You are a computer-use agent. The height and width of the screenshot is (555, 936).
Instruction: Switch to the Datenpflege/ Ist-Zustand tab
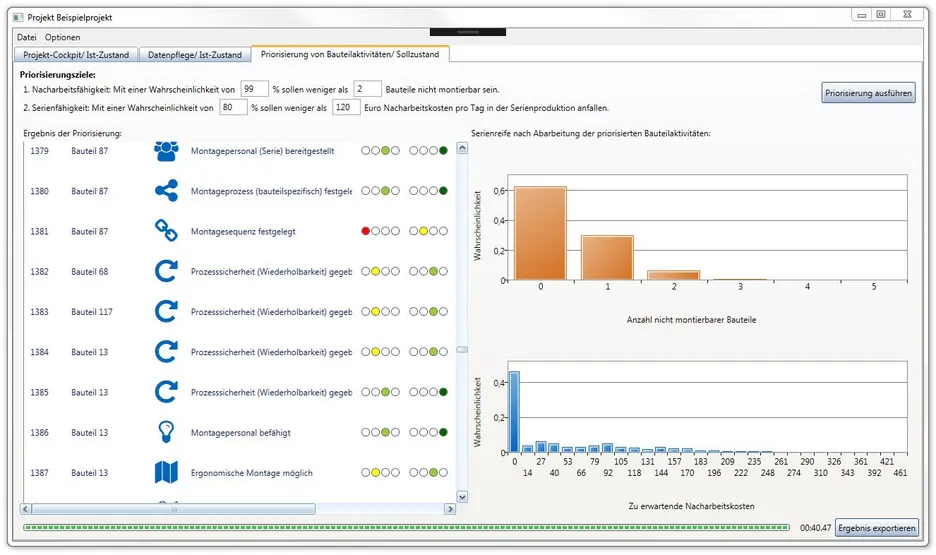click(x=194, y=55)
